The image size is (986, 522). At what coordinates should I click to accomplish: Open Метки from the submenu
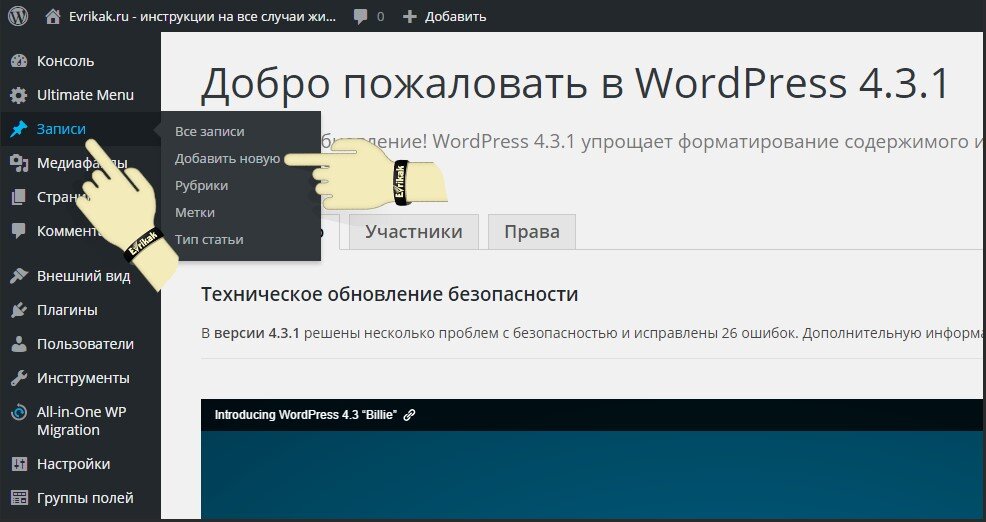tap(195, 213)
